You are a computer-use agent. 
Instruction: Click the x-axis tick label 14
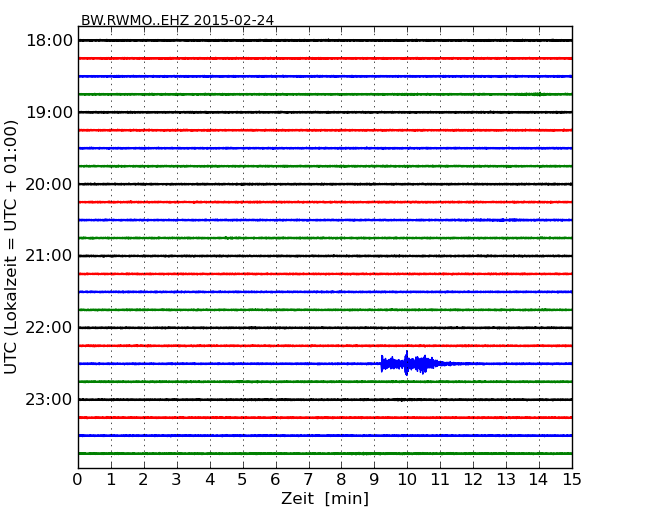tap(539, 480)
